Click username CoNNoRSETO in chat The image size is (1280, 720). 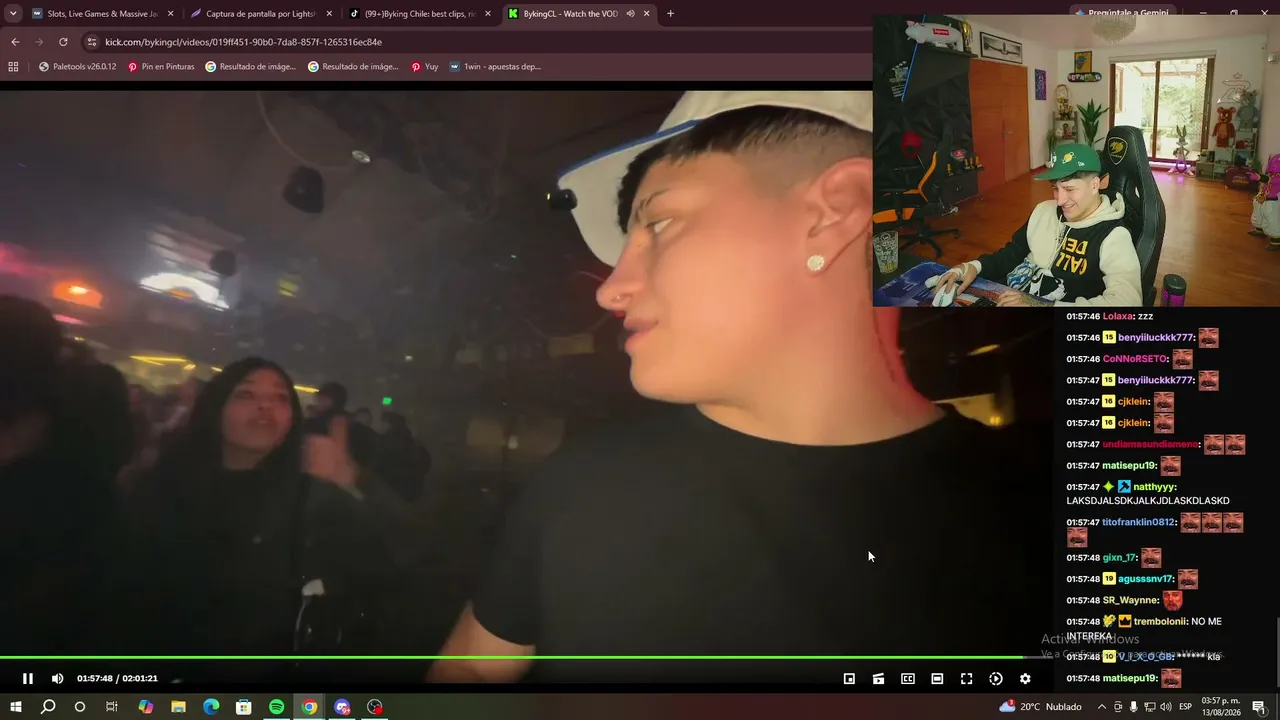click(1135, 359)
